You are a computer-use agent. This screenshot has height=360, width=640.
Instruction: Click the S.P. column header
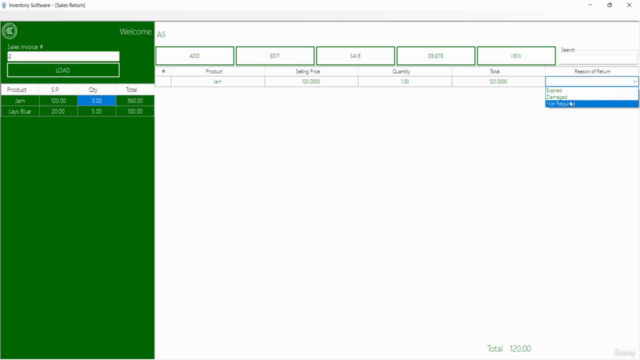[58, 90]
